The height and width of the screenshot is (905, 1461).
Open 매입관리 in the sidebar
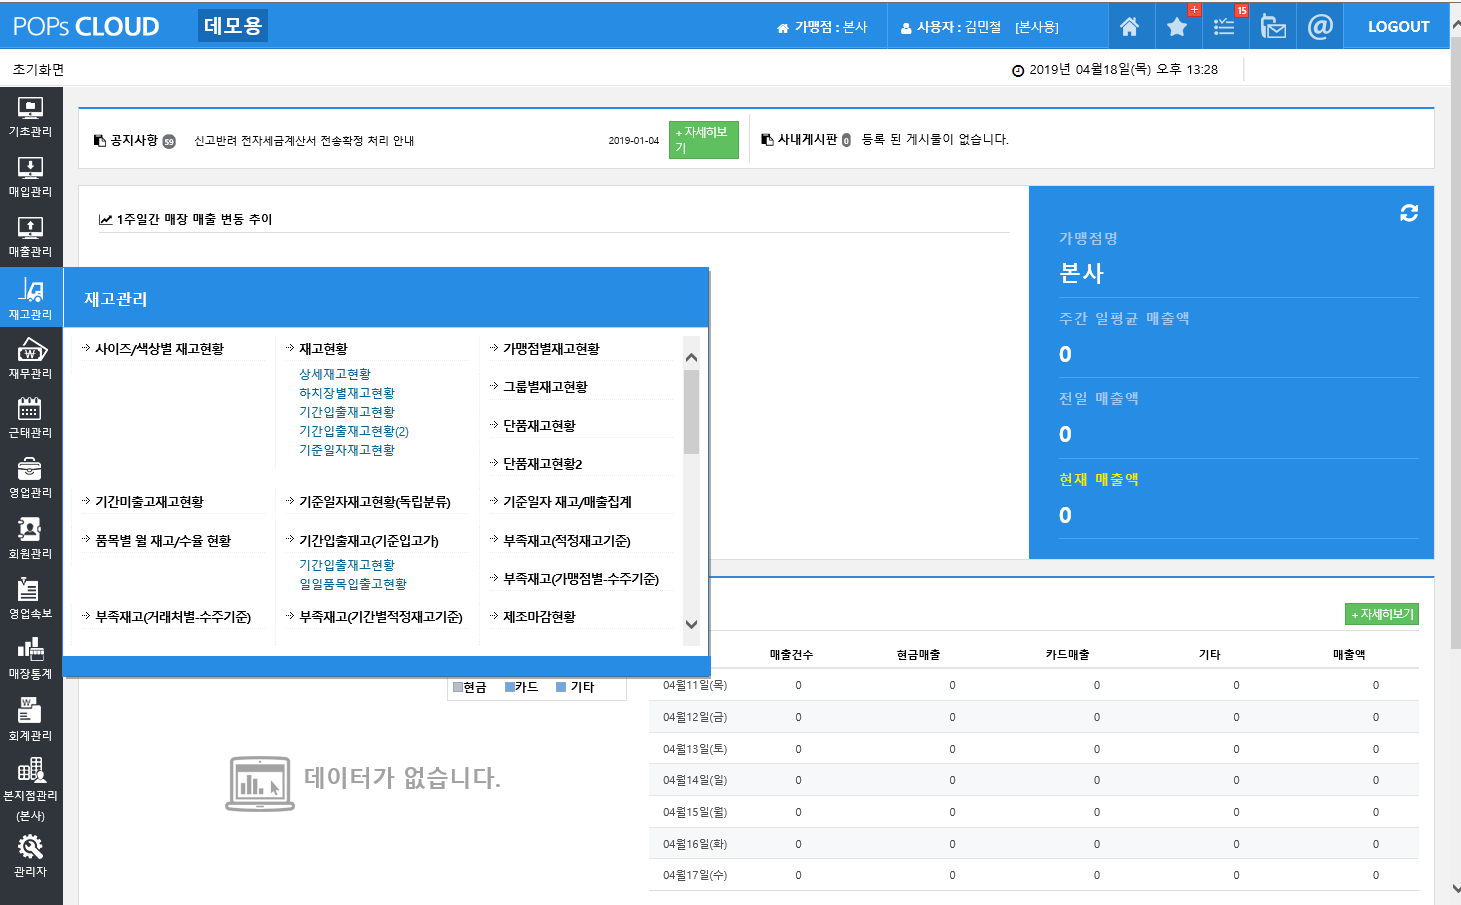pyautogui.click(x=31, y=177)
